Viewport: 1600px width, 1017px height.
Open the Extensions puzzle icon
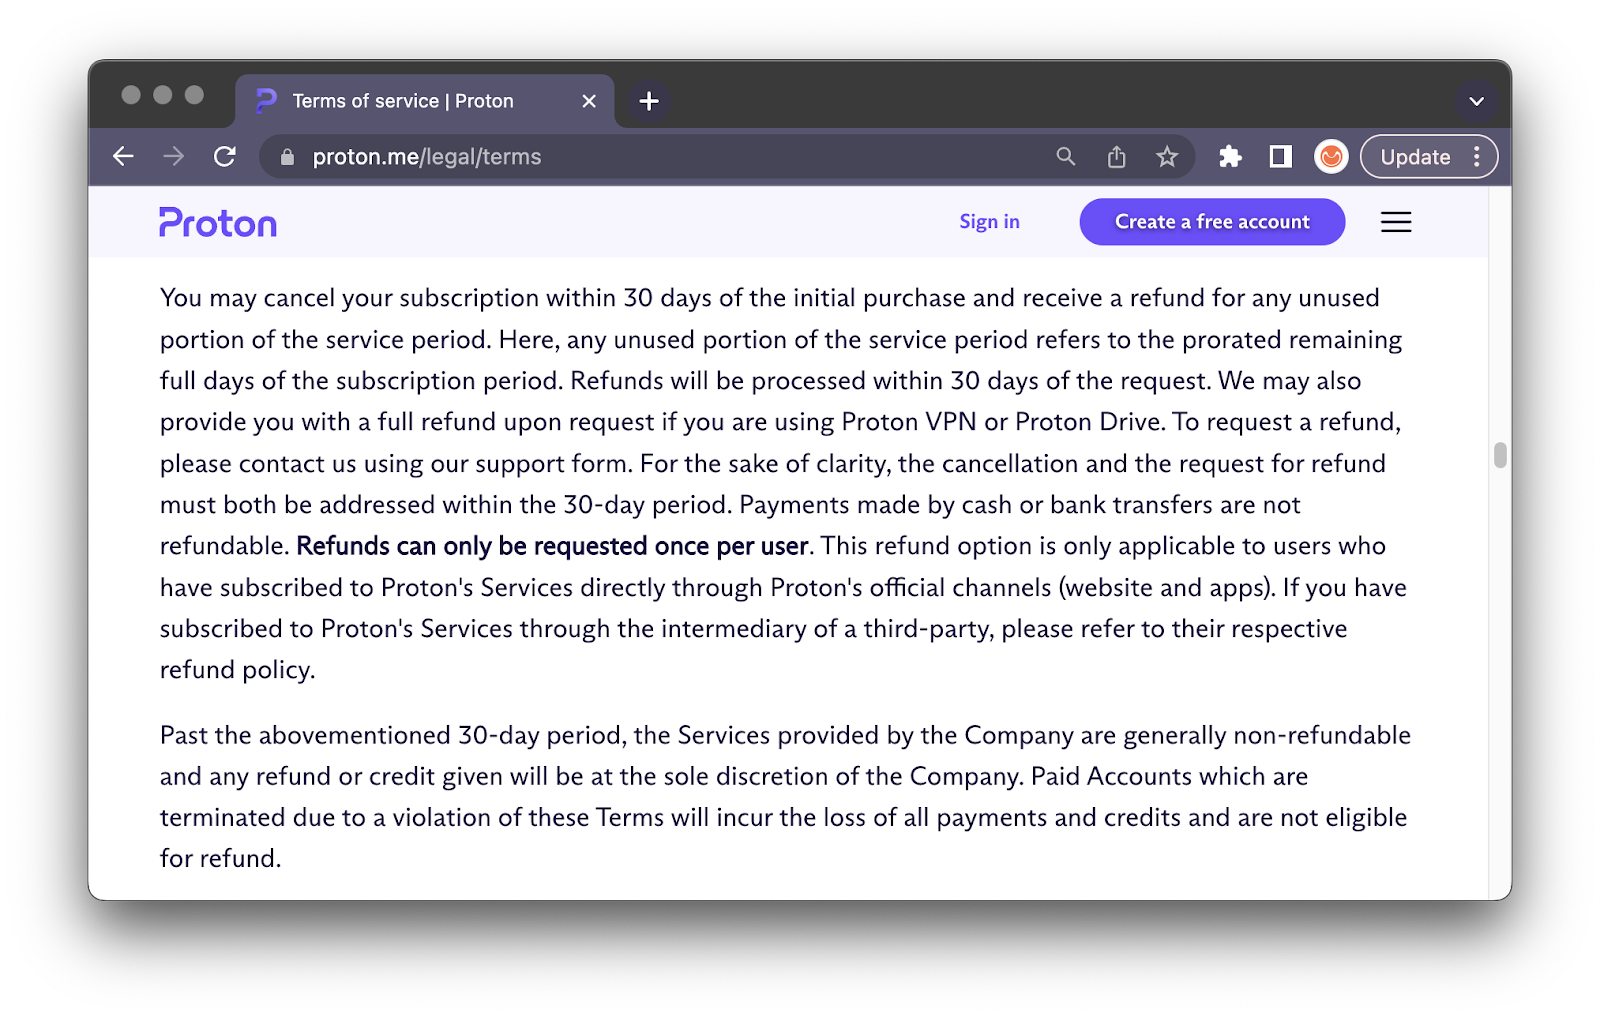point(1231,157)
